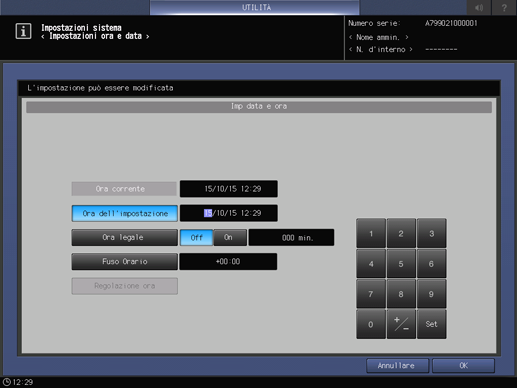Click the Ora corrente label
Viewport: 517px width, 388px height.
(124, 189)
